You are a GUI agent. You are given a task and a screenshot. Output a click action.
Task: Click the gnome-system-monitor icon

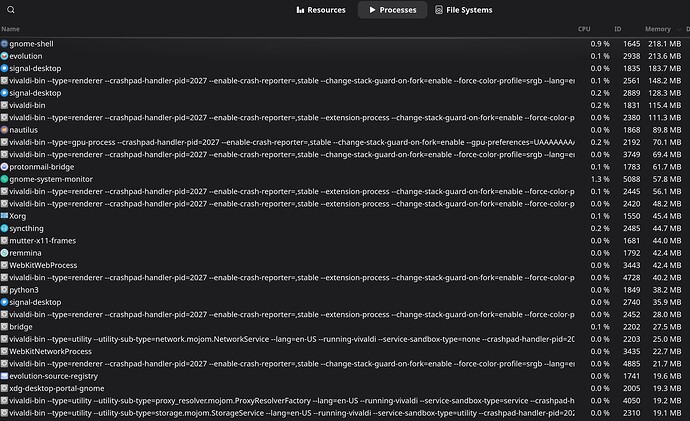tap(4, 179)
